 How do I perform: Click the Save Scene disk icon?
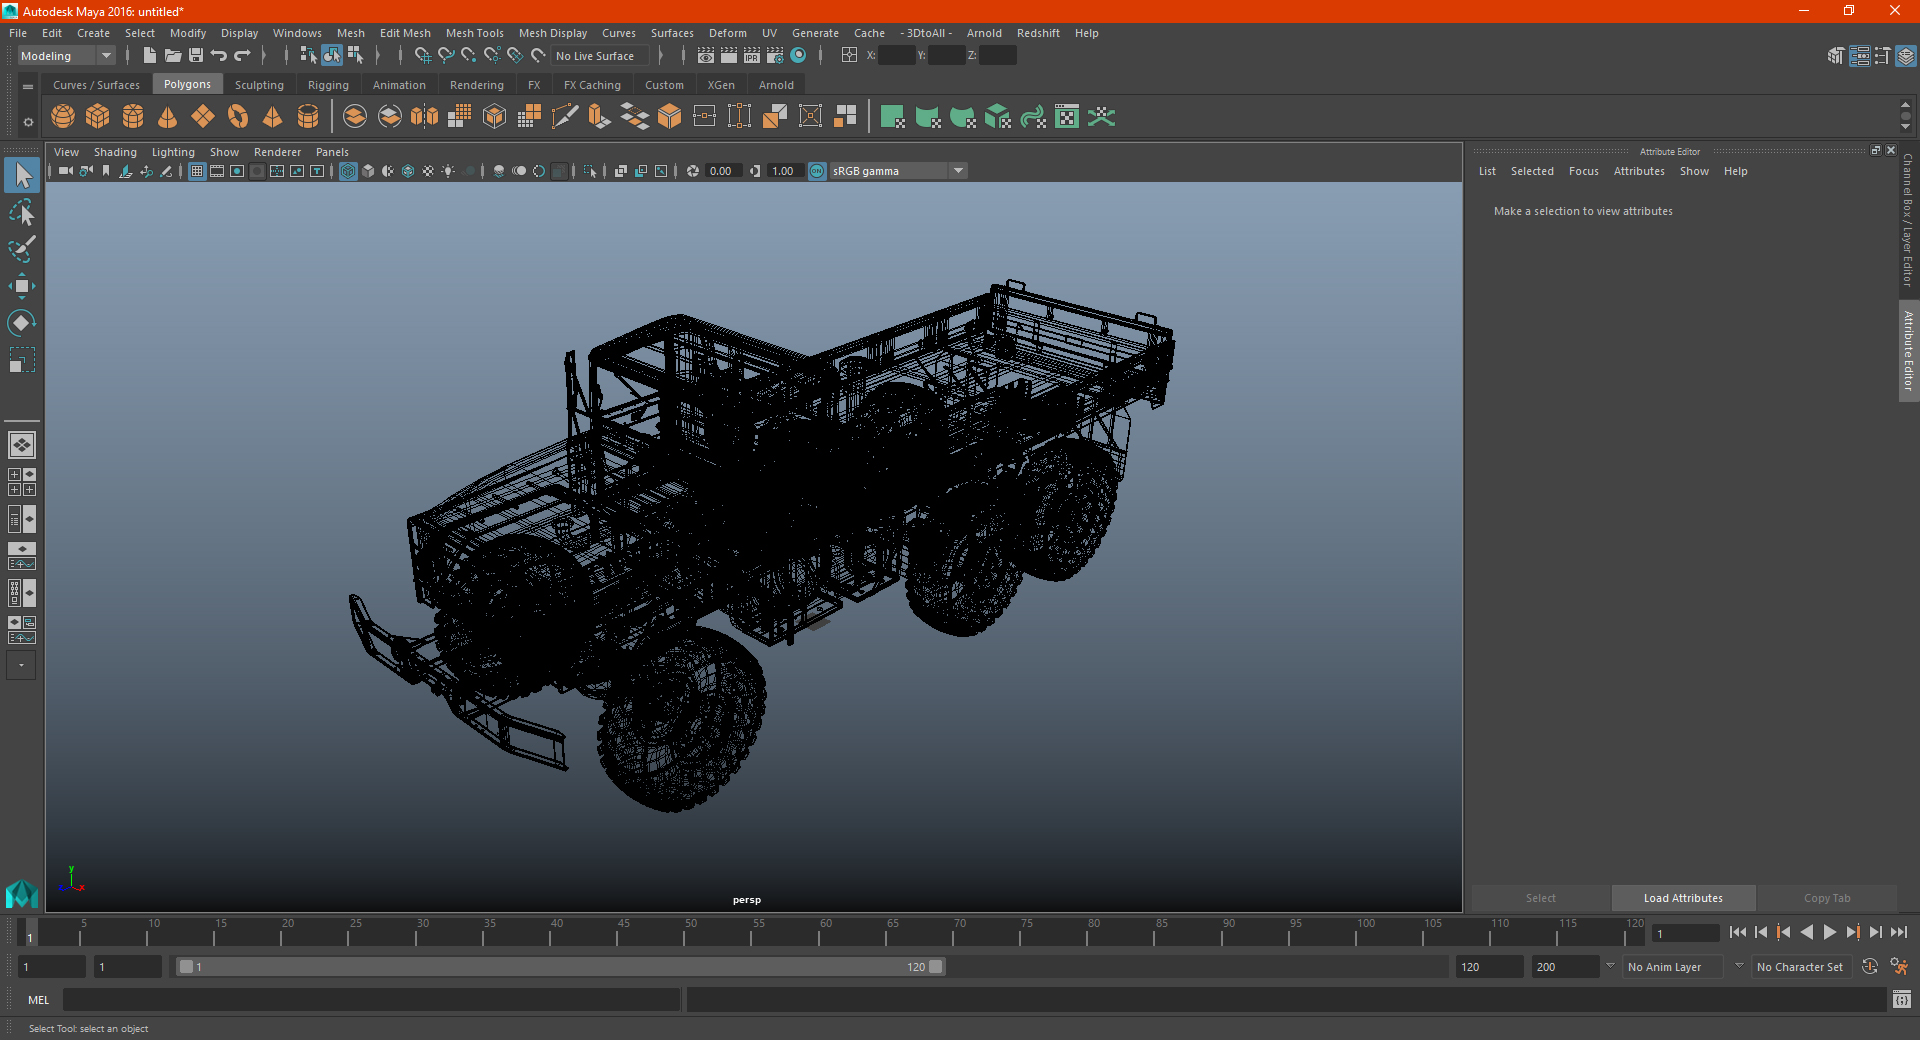tap(196, 56)
